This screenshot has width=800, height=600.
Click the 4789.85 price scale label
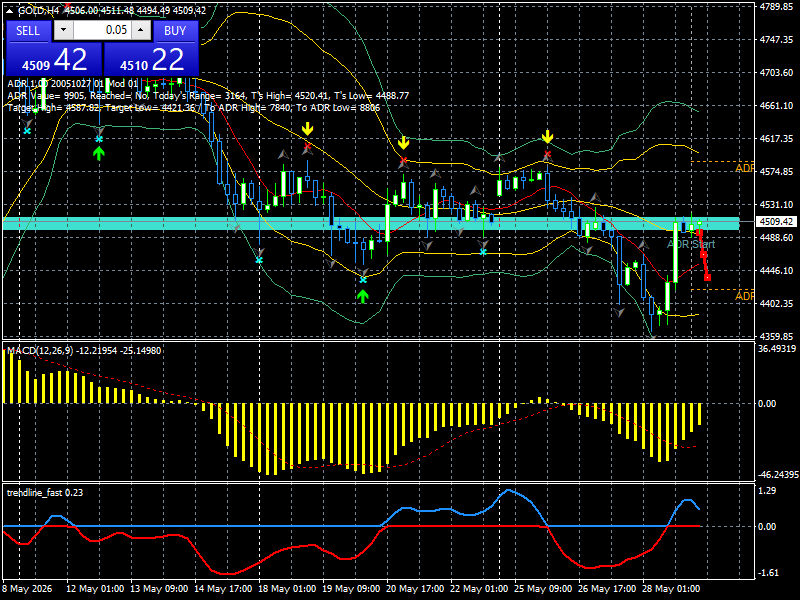click(776, 7)
